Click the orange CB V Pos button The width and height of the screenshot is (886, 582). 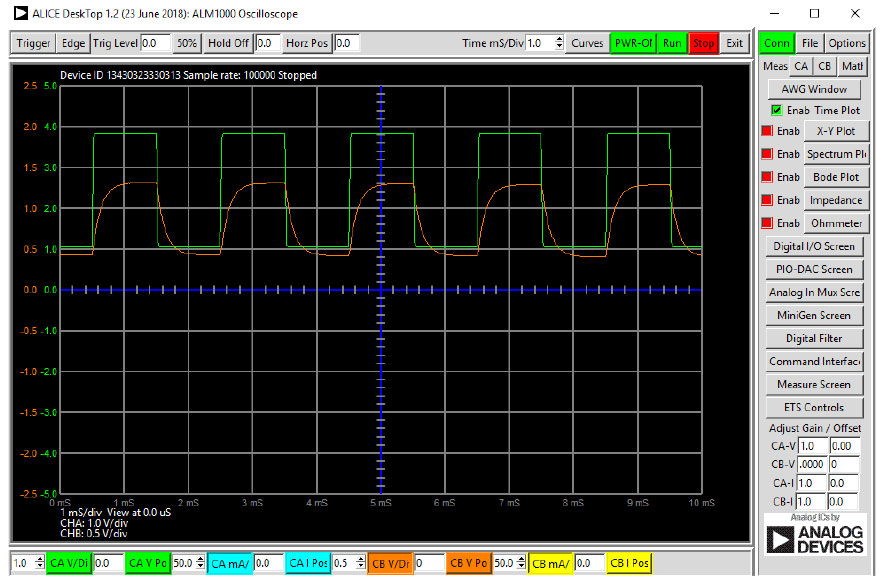coord(468,563)
